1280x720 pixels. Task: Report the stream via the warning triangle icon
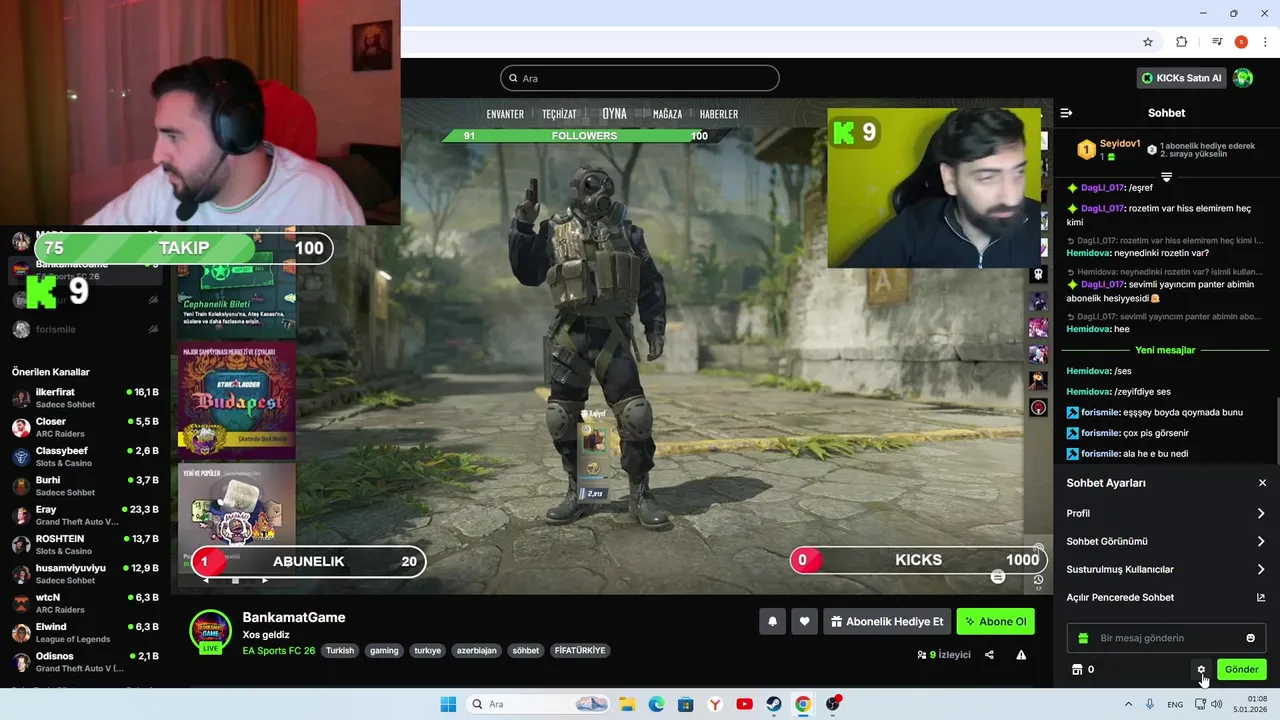[1021, 655]
